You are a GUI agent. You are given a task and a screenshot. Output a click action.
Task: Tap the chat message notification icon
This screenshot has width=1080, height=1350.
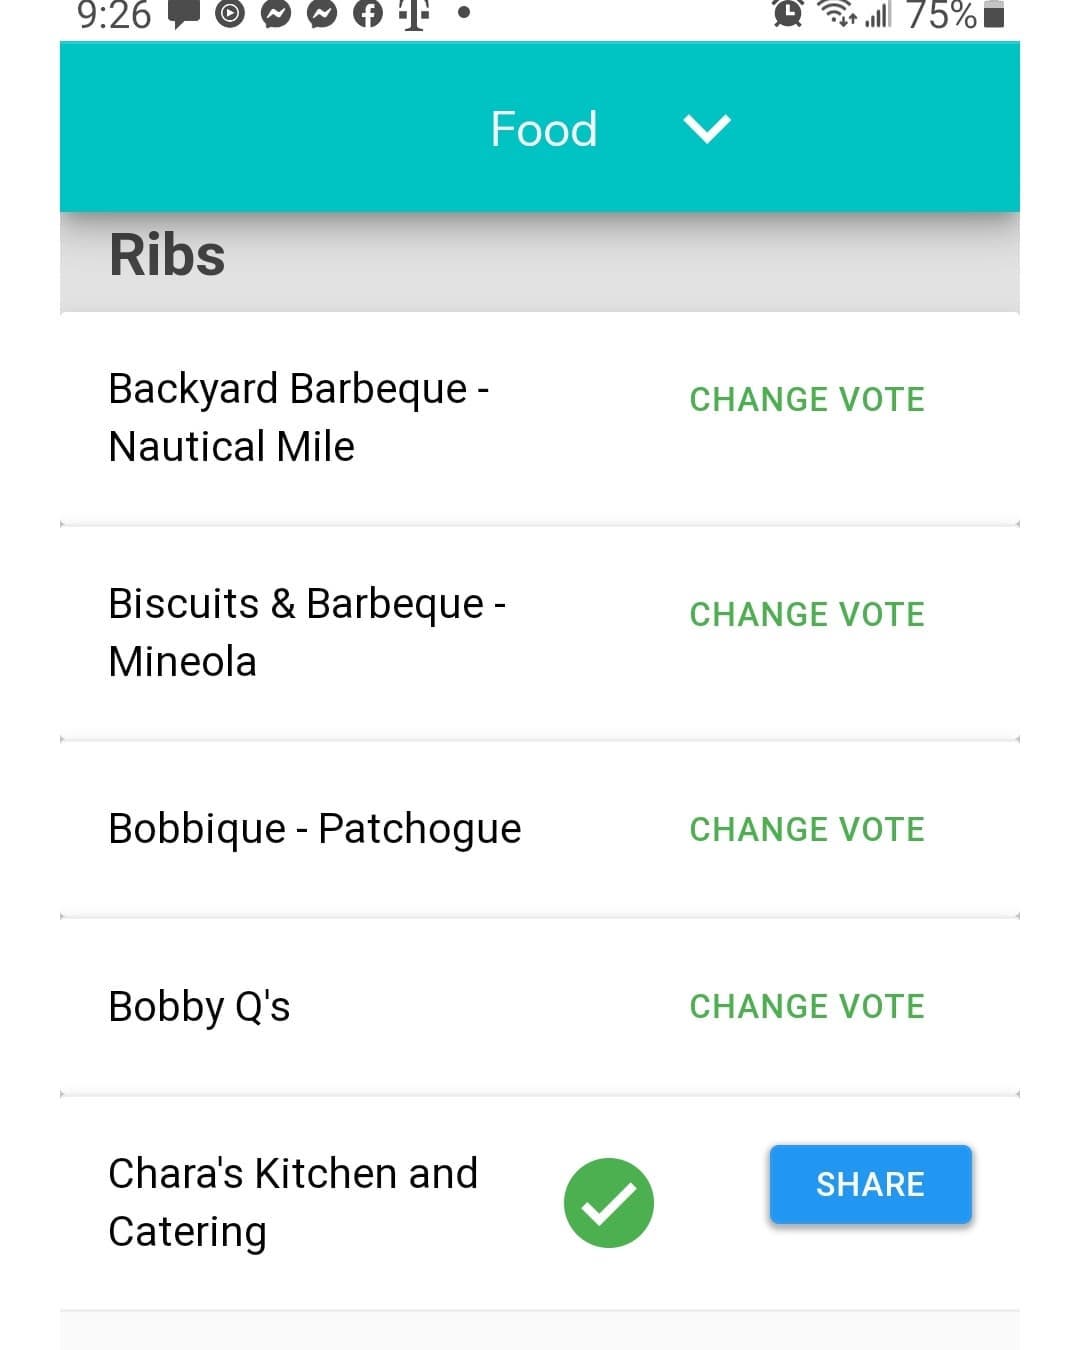coord(184,13)
